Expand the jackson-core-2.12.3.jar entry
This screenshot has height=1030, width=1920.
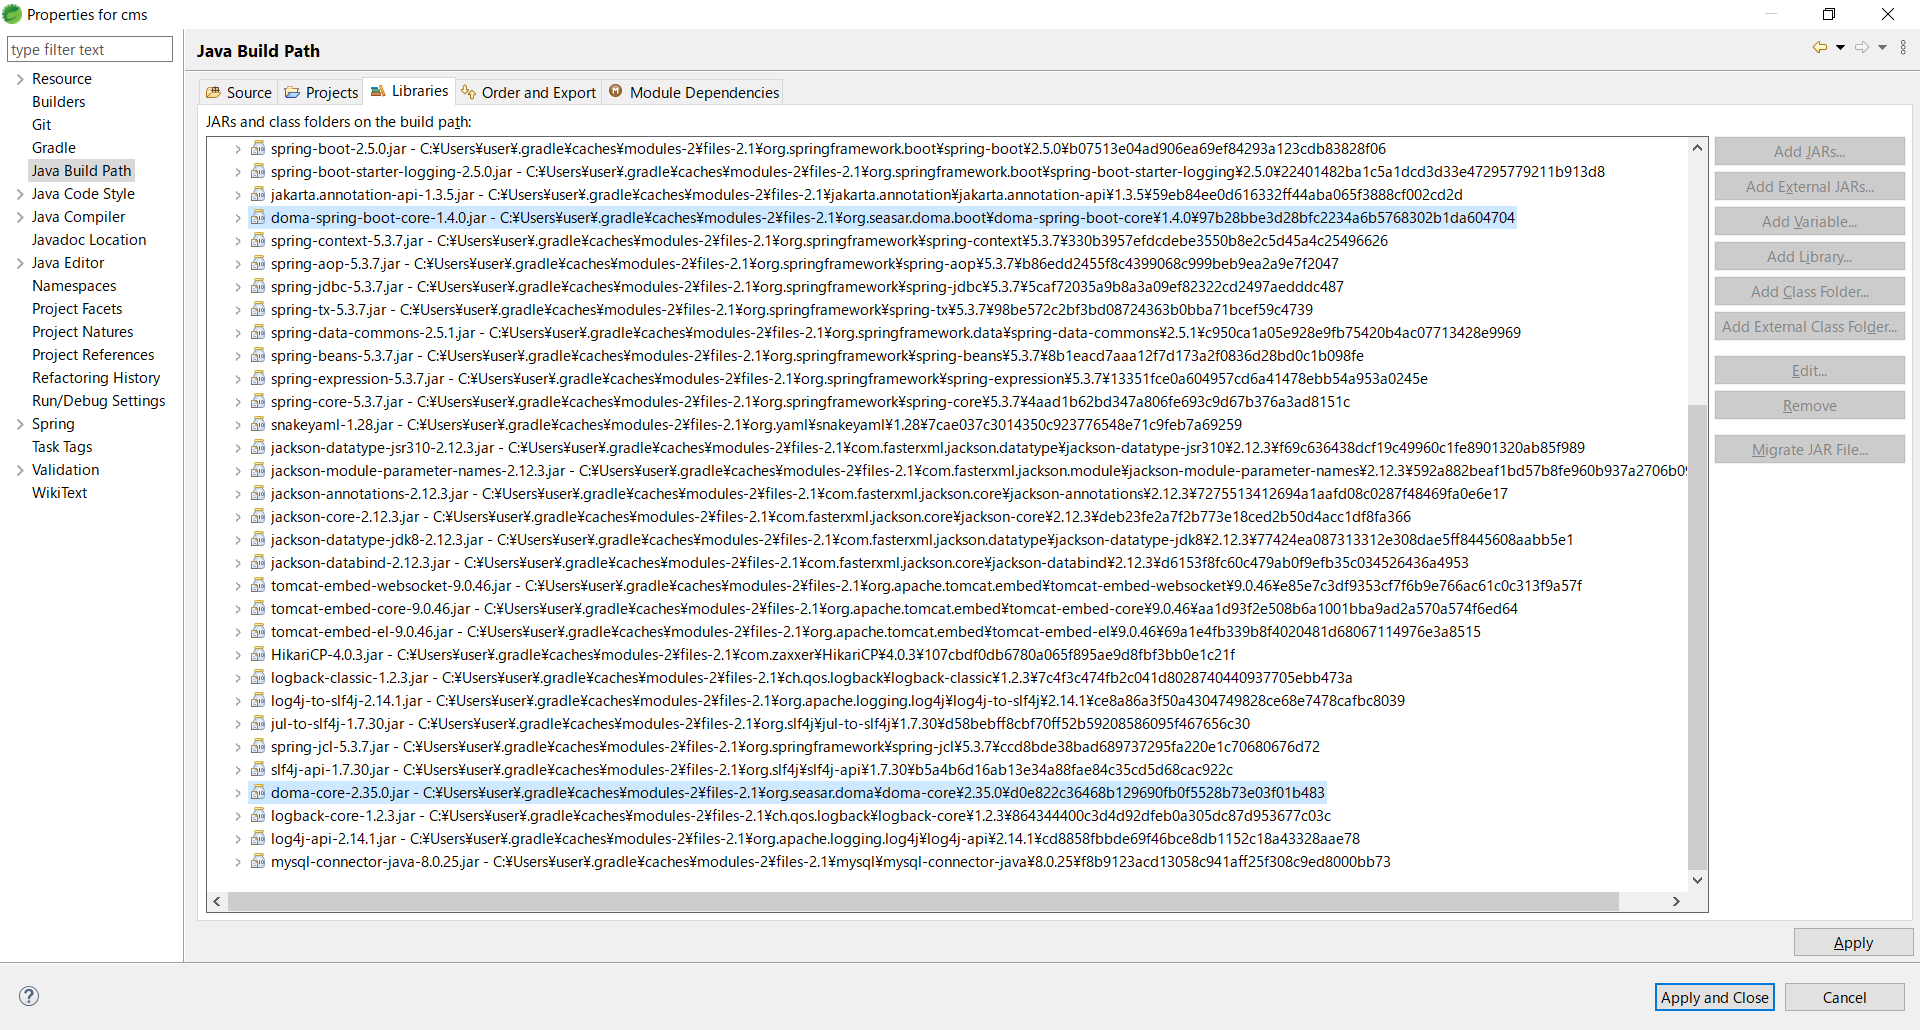[x=237, y=517]
